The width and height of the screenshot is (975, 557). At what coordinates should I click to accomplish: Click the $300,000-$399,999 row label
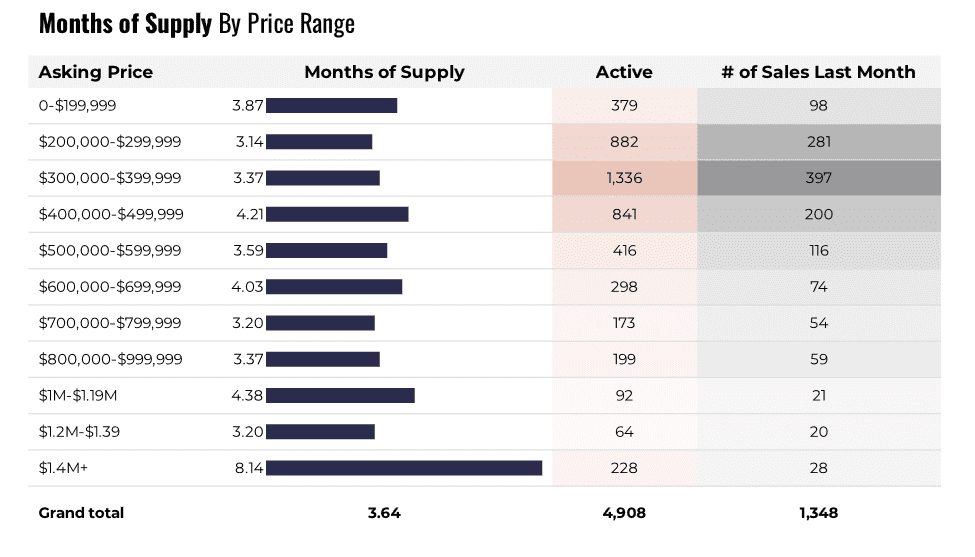click(x=110, y=178)
